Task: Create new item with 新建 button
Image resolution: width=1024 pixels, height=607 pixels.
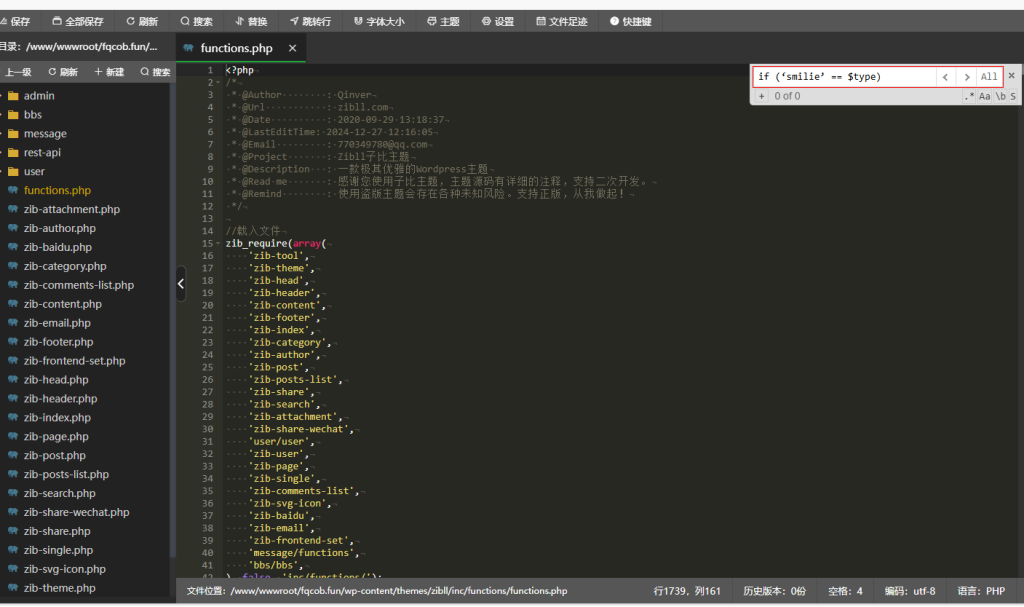Action: click(109, 72)
